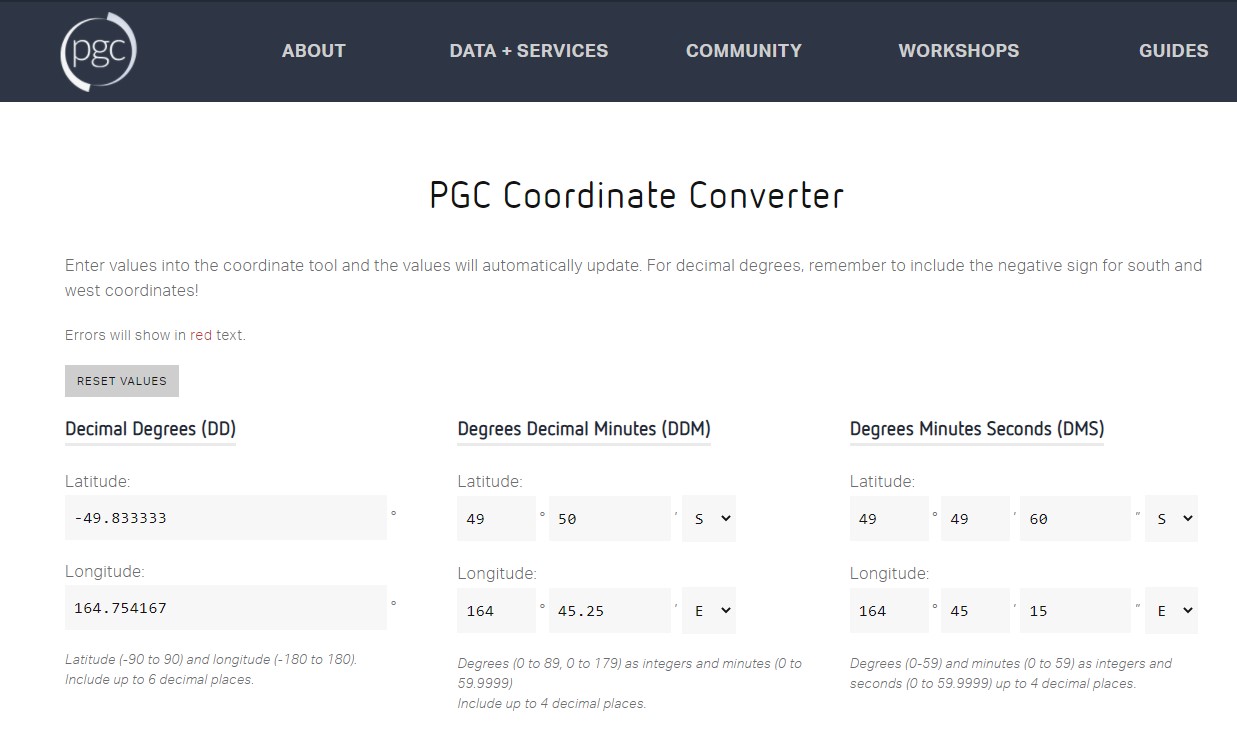This screenshot has height=746, width=1237.
Task: Open the ABOUT menu
Action: pyautogui.click(x=313, y=51)
